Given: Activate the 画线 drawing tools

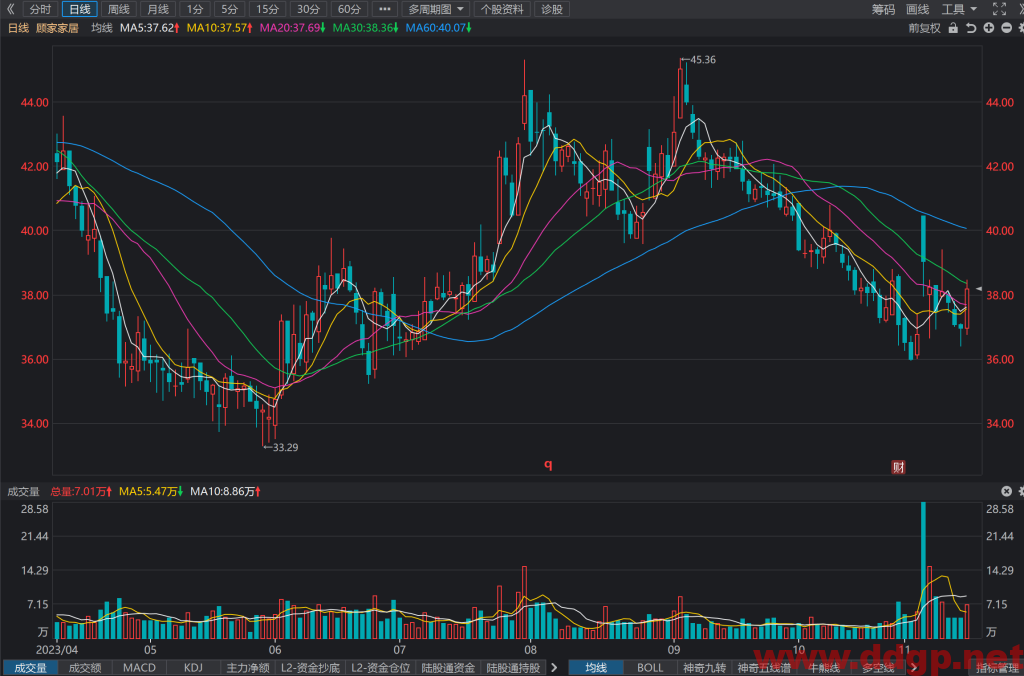Looking at the screenshot, I should (x=918, y=9).
